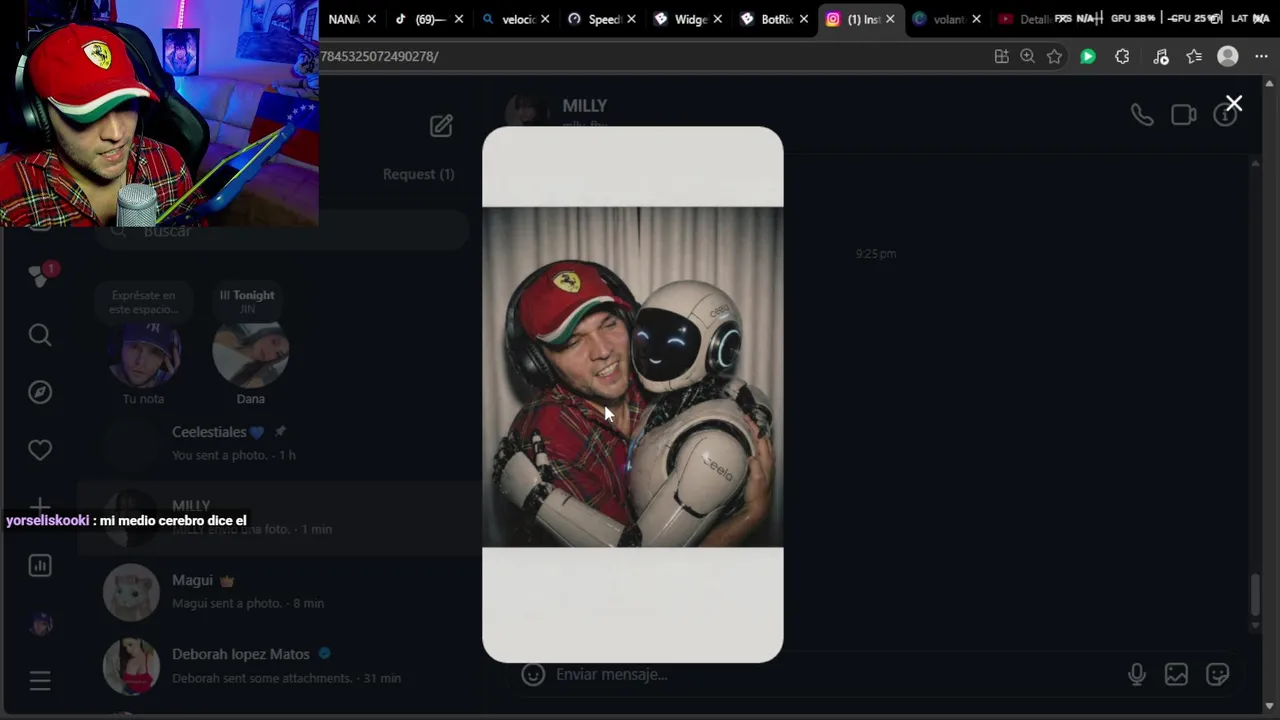The image size is (1280, 720).
Task: Open browser settings and more menu
Action: click(1261, 56)
